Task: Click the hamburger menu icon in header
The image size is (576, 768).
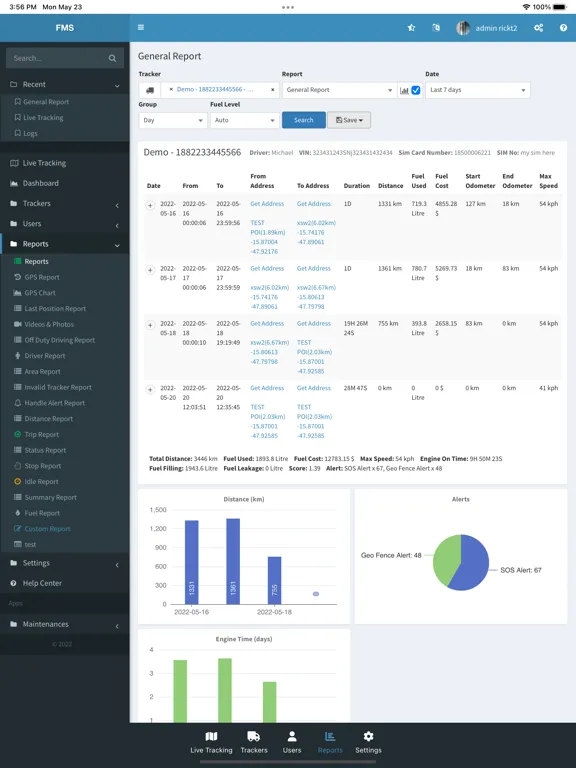Action: click(141, 27)
